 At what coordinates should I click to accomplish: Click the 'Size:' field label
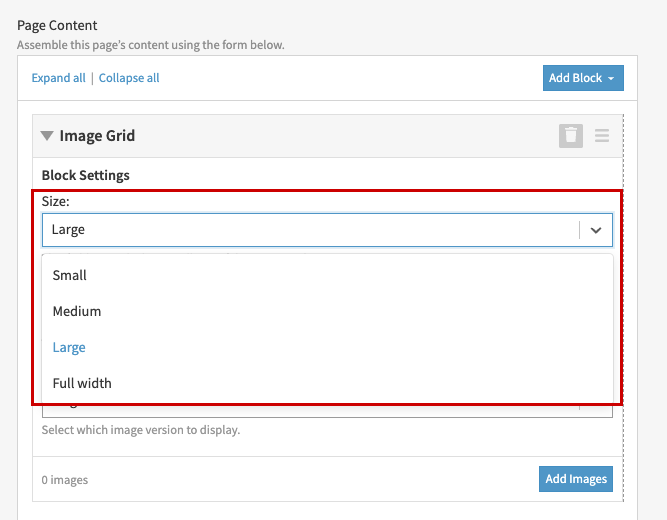coord(57,201)
